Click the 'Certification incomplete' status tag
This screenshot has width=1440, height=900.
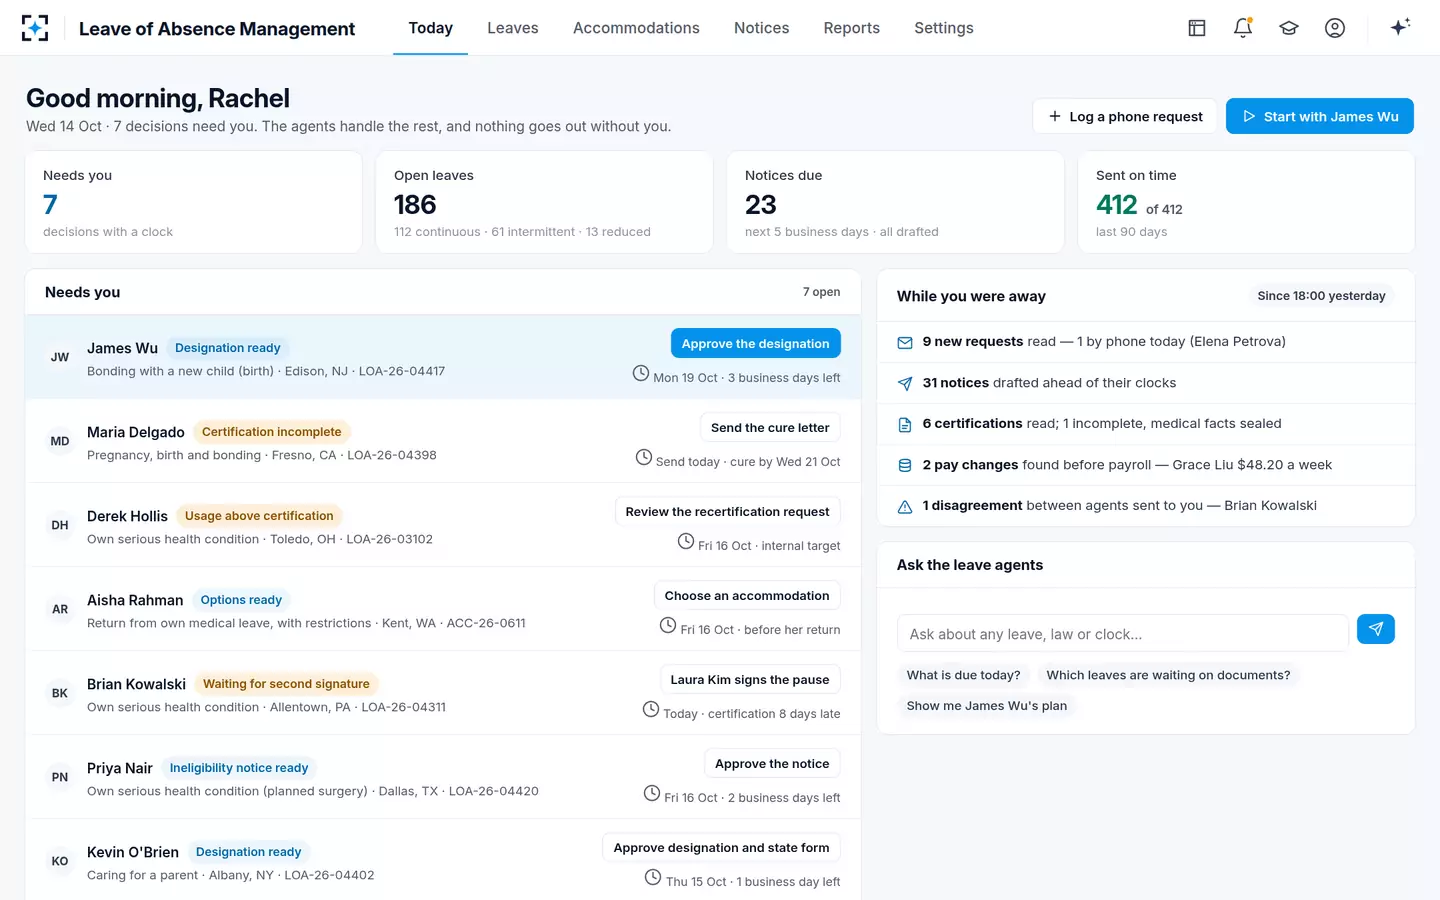271,432
